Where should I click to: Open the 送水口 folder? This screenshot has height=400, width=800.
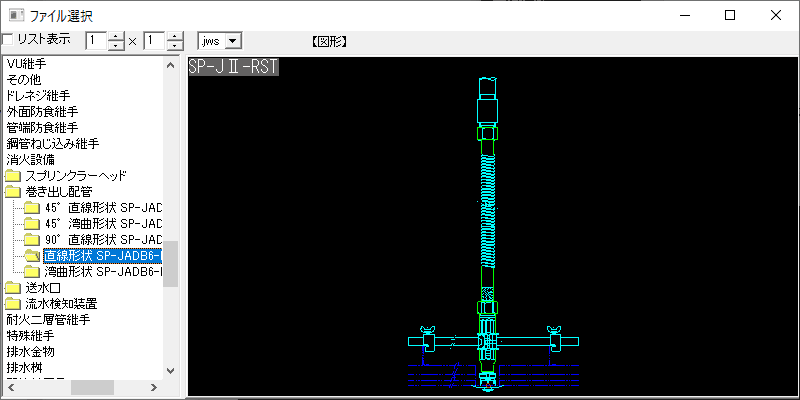tap(43, 288)
